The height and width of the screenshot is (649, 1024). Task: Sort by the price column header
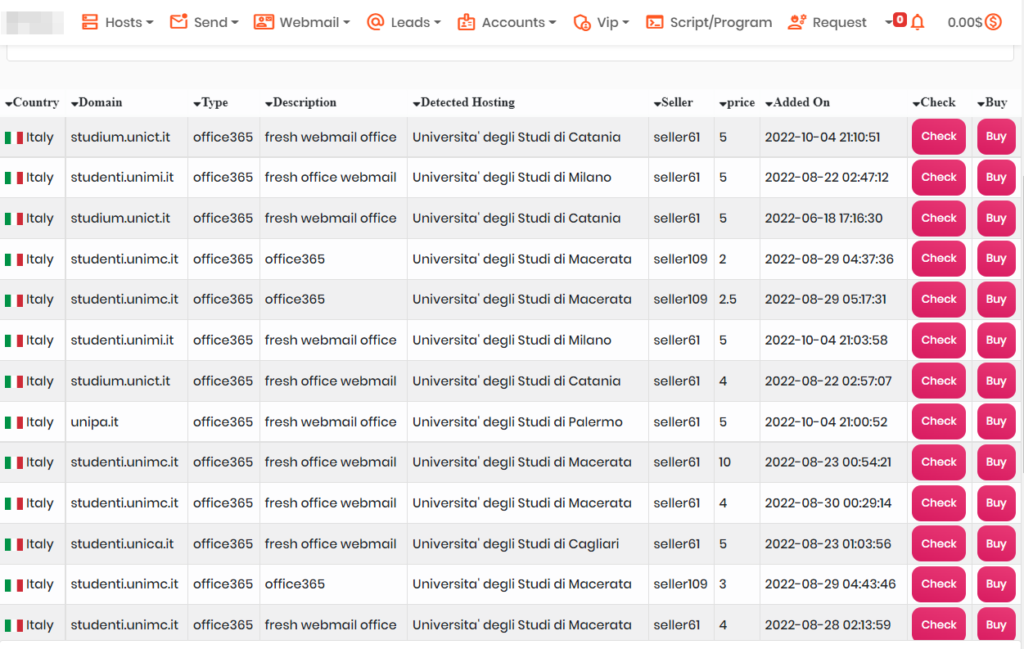click(738, 102)
